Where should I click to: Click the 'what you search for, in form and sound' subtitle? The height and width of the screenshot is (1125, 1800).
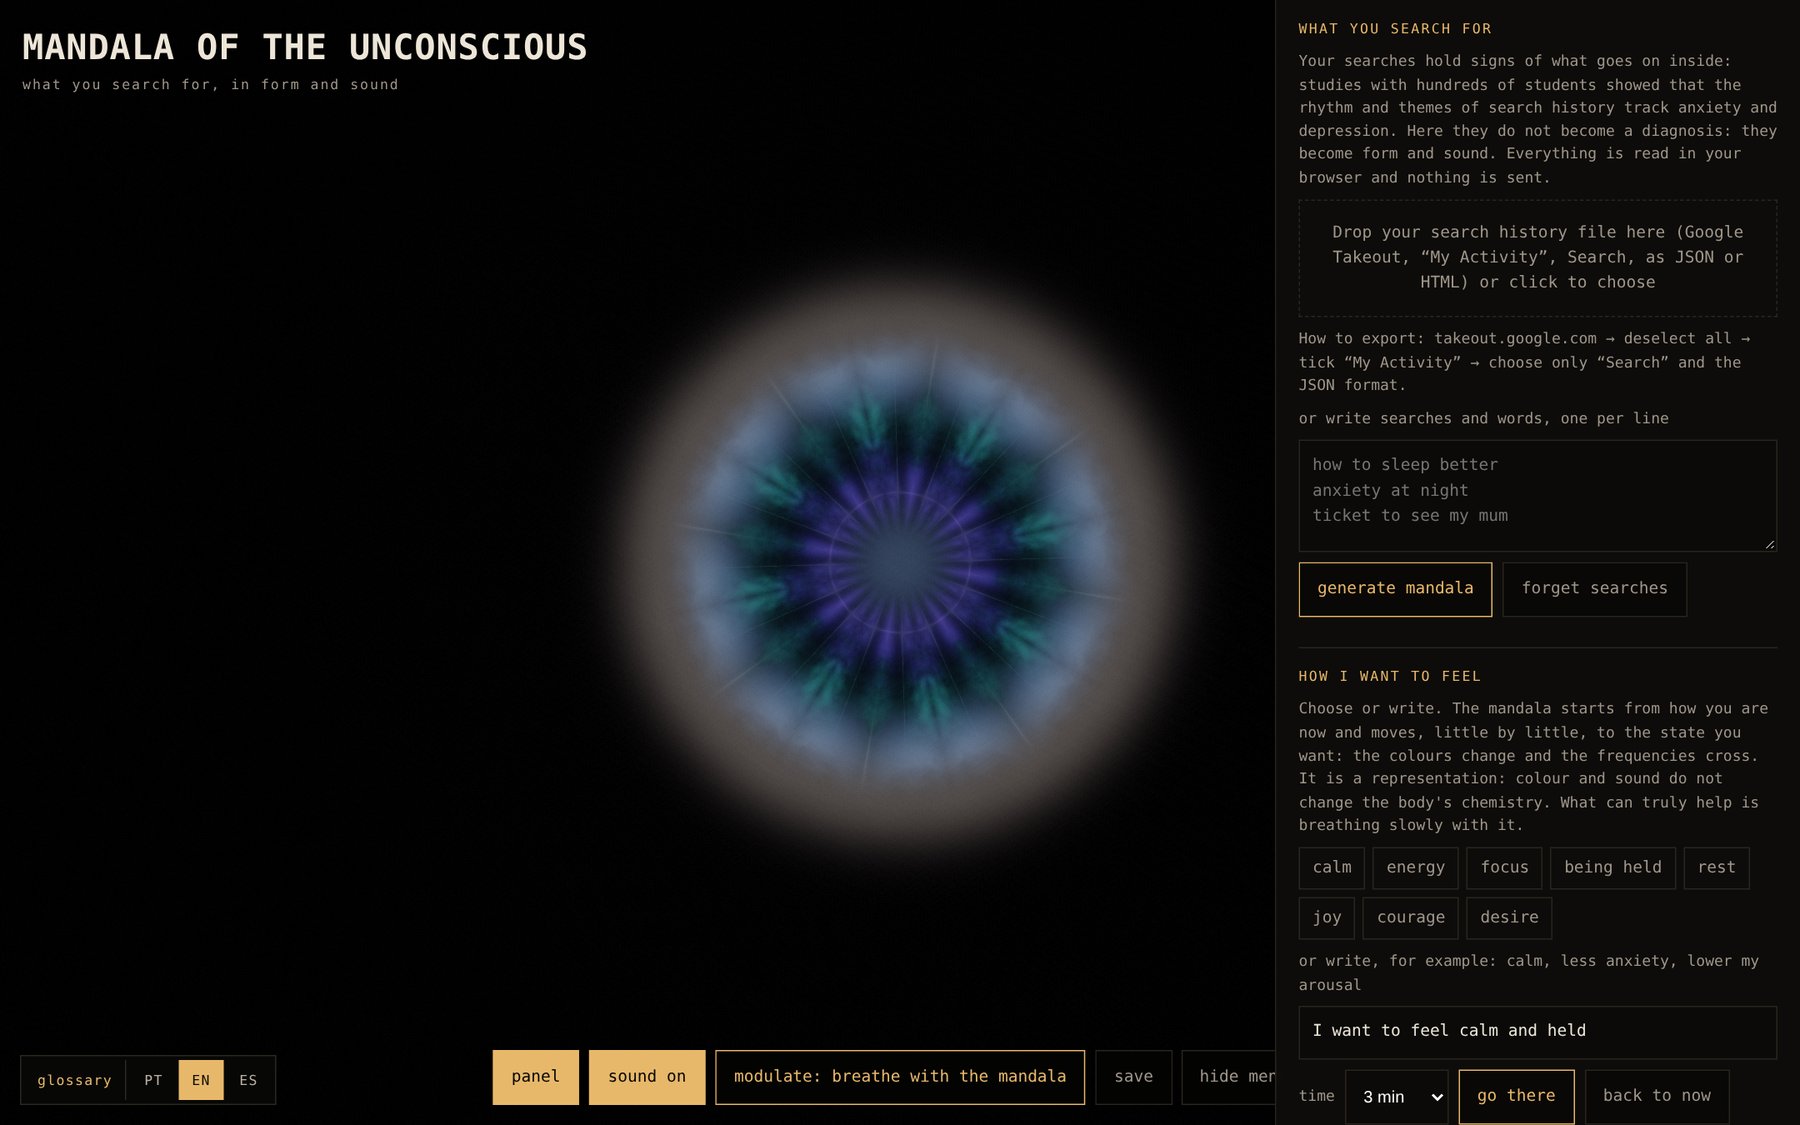[x=210, y=85]
